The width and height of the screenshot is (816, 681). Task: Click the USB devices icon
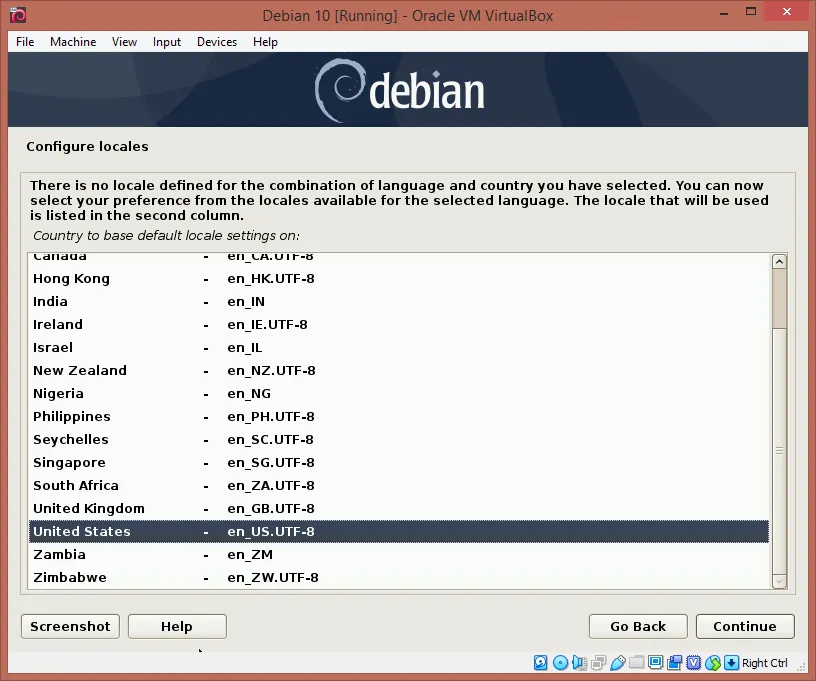pyautogui.click(x=618, y=662)
